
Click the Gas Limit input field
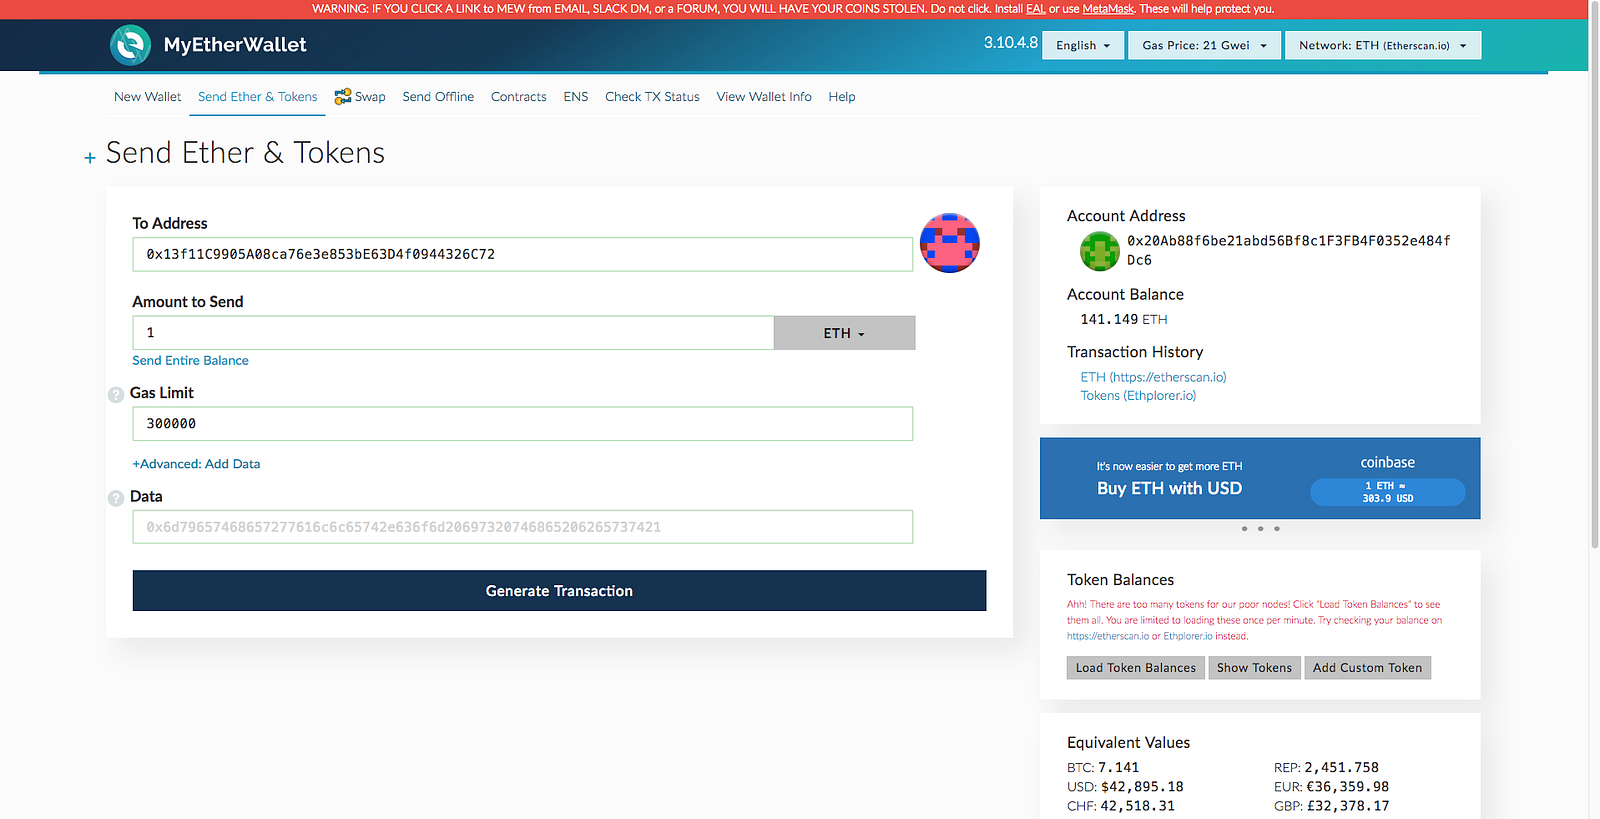[522, 424]
